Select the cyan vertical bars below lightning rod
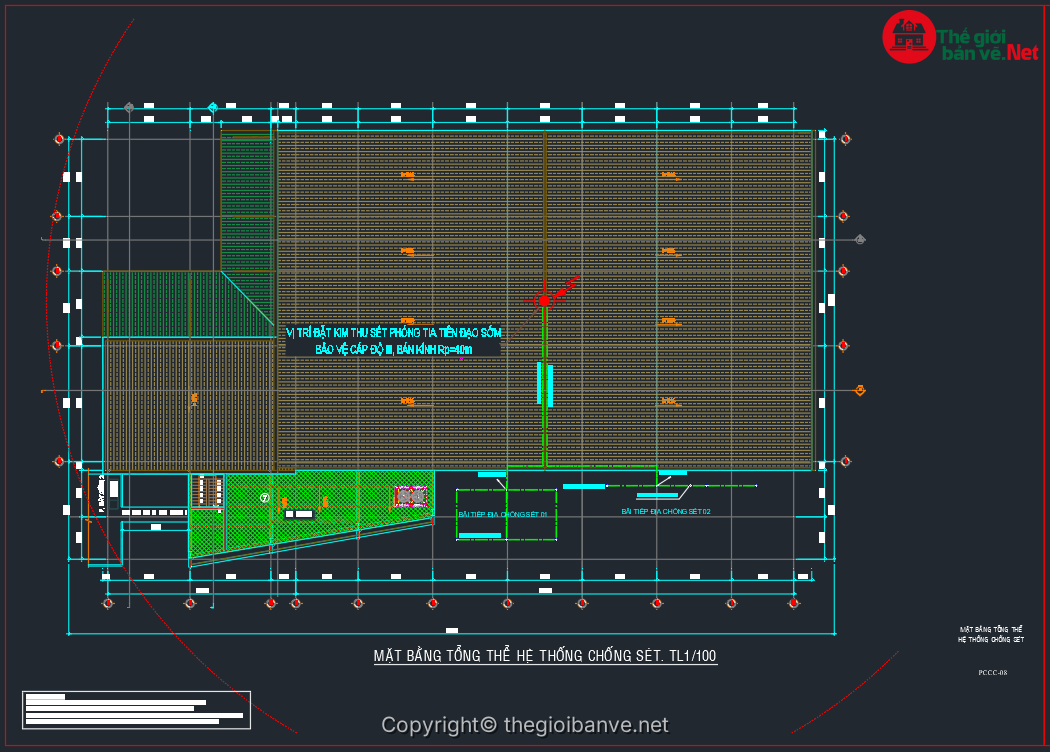Viewport: 1050px width, 752px height. 545,384
